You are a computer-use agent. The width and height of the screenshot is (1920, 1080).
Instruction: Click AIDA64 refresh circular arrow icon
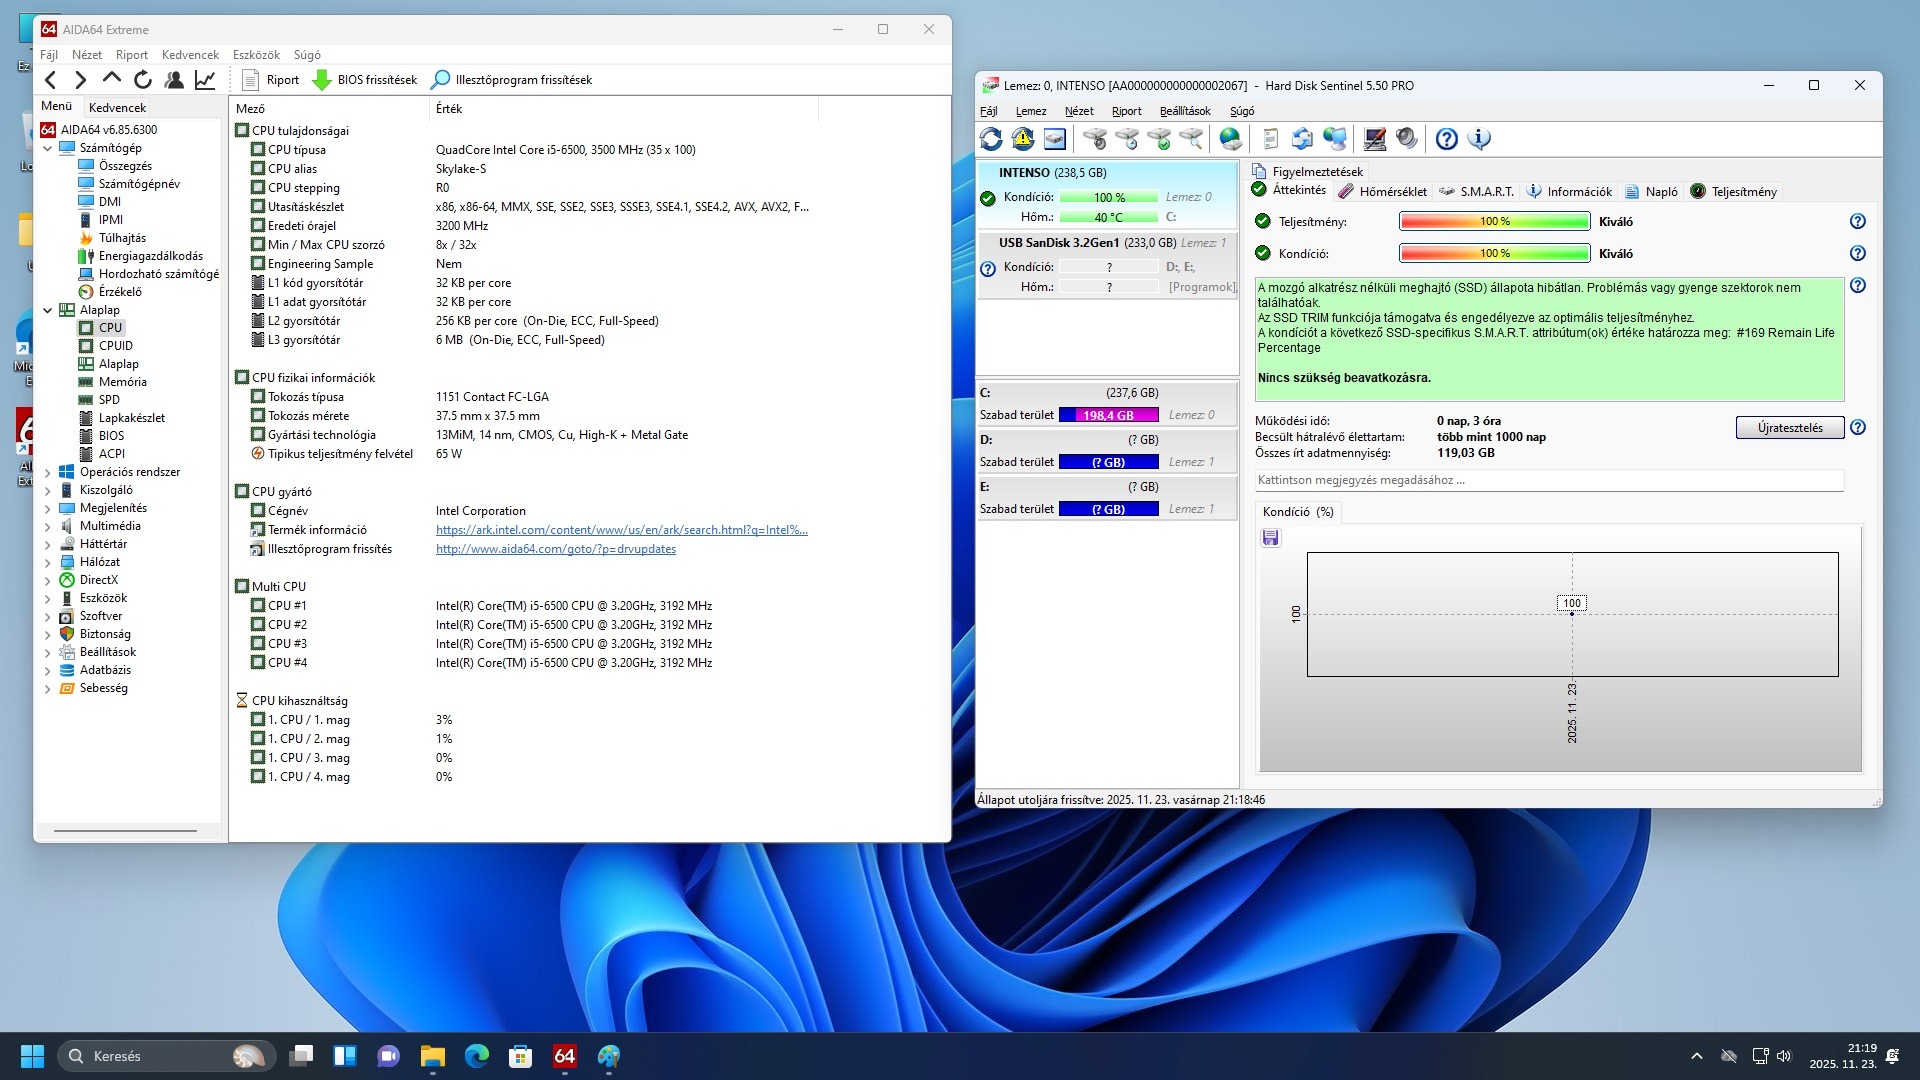[x=143, y=80]
